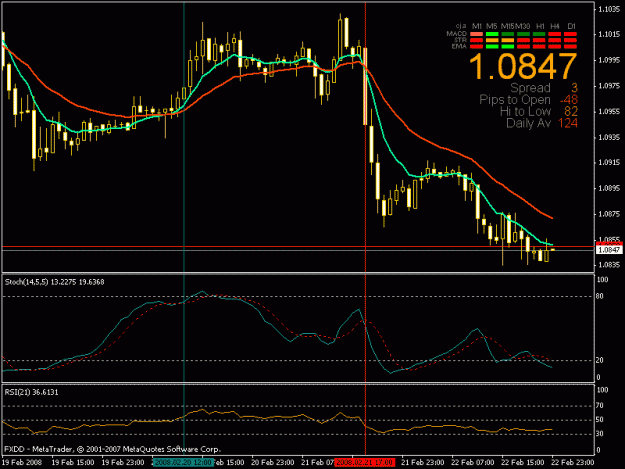This screenshot has height=469, width=625.
Task: Click the 1.1035 price axis label
Action: (x=609, y=9)
